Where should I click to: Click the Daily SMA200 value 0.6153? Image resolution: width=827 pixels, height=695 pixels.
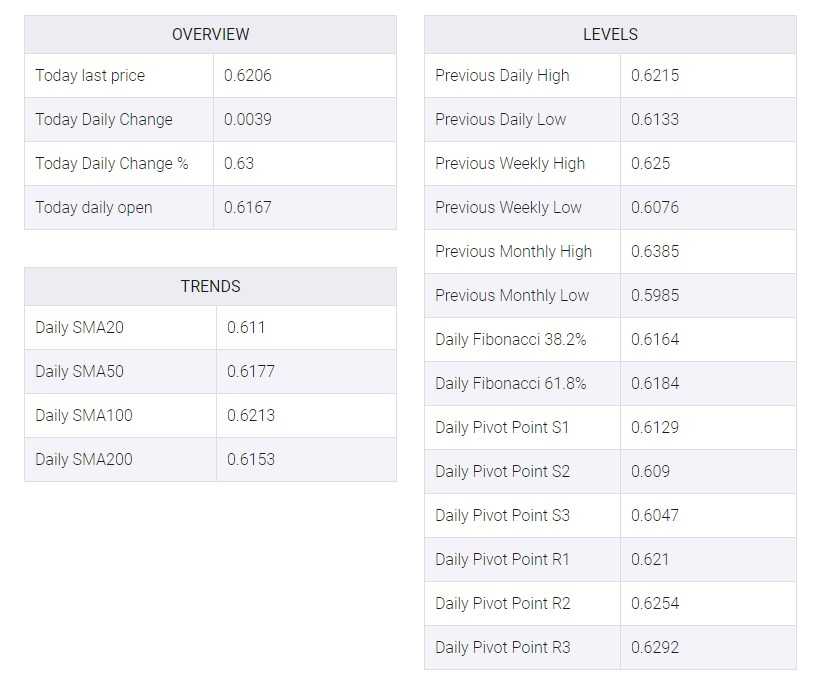[251, 459]
